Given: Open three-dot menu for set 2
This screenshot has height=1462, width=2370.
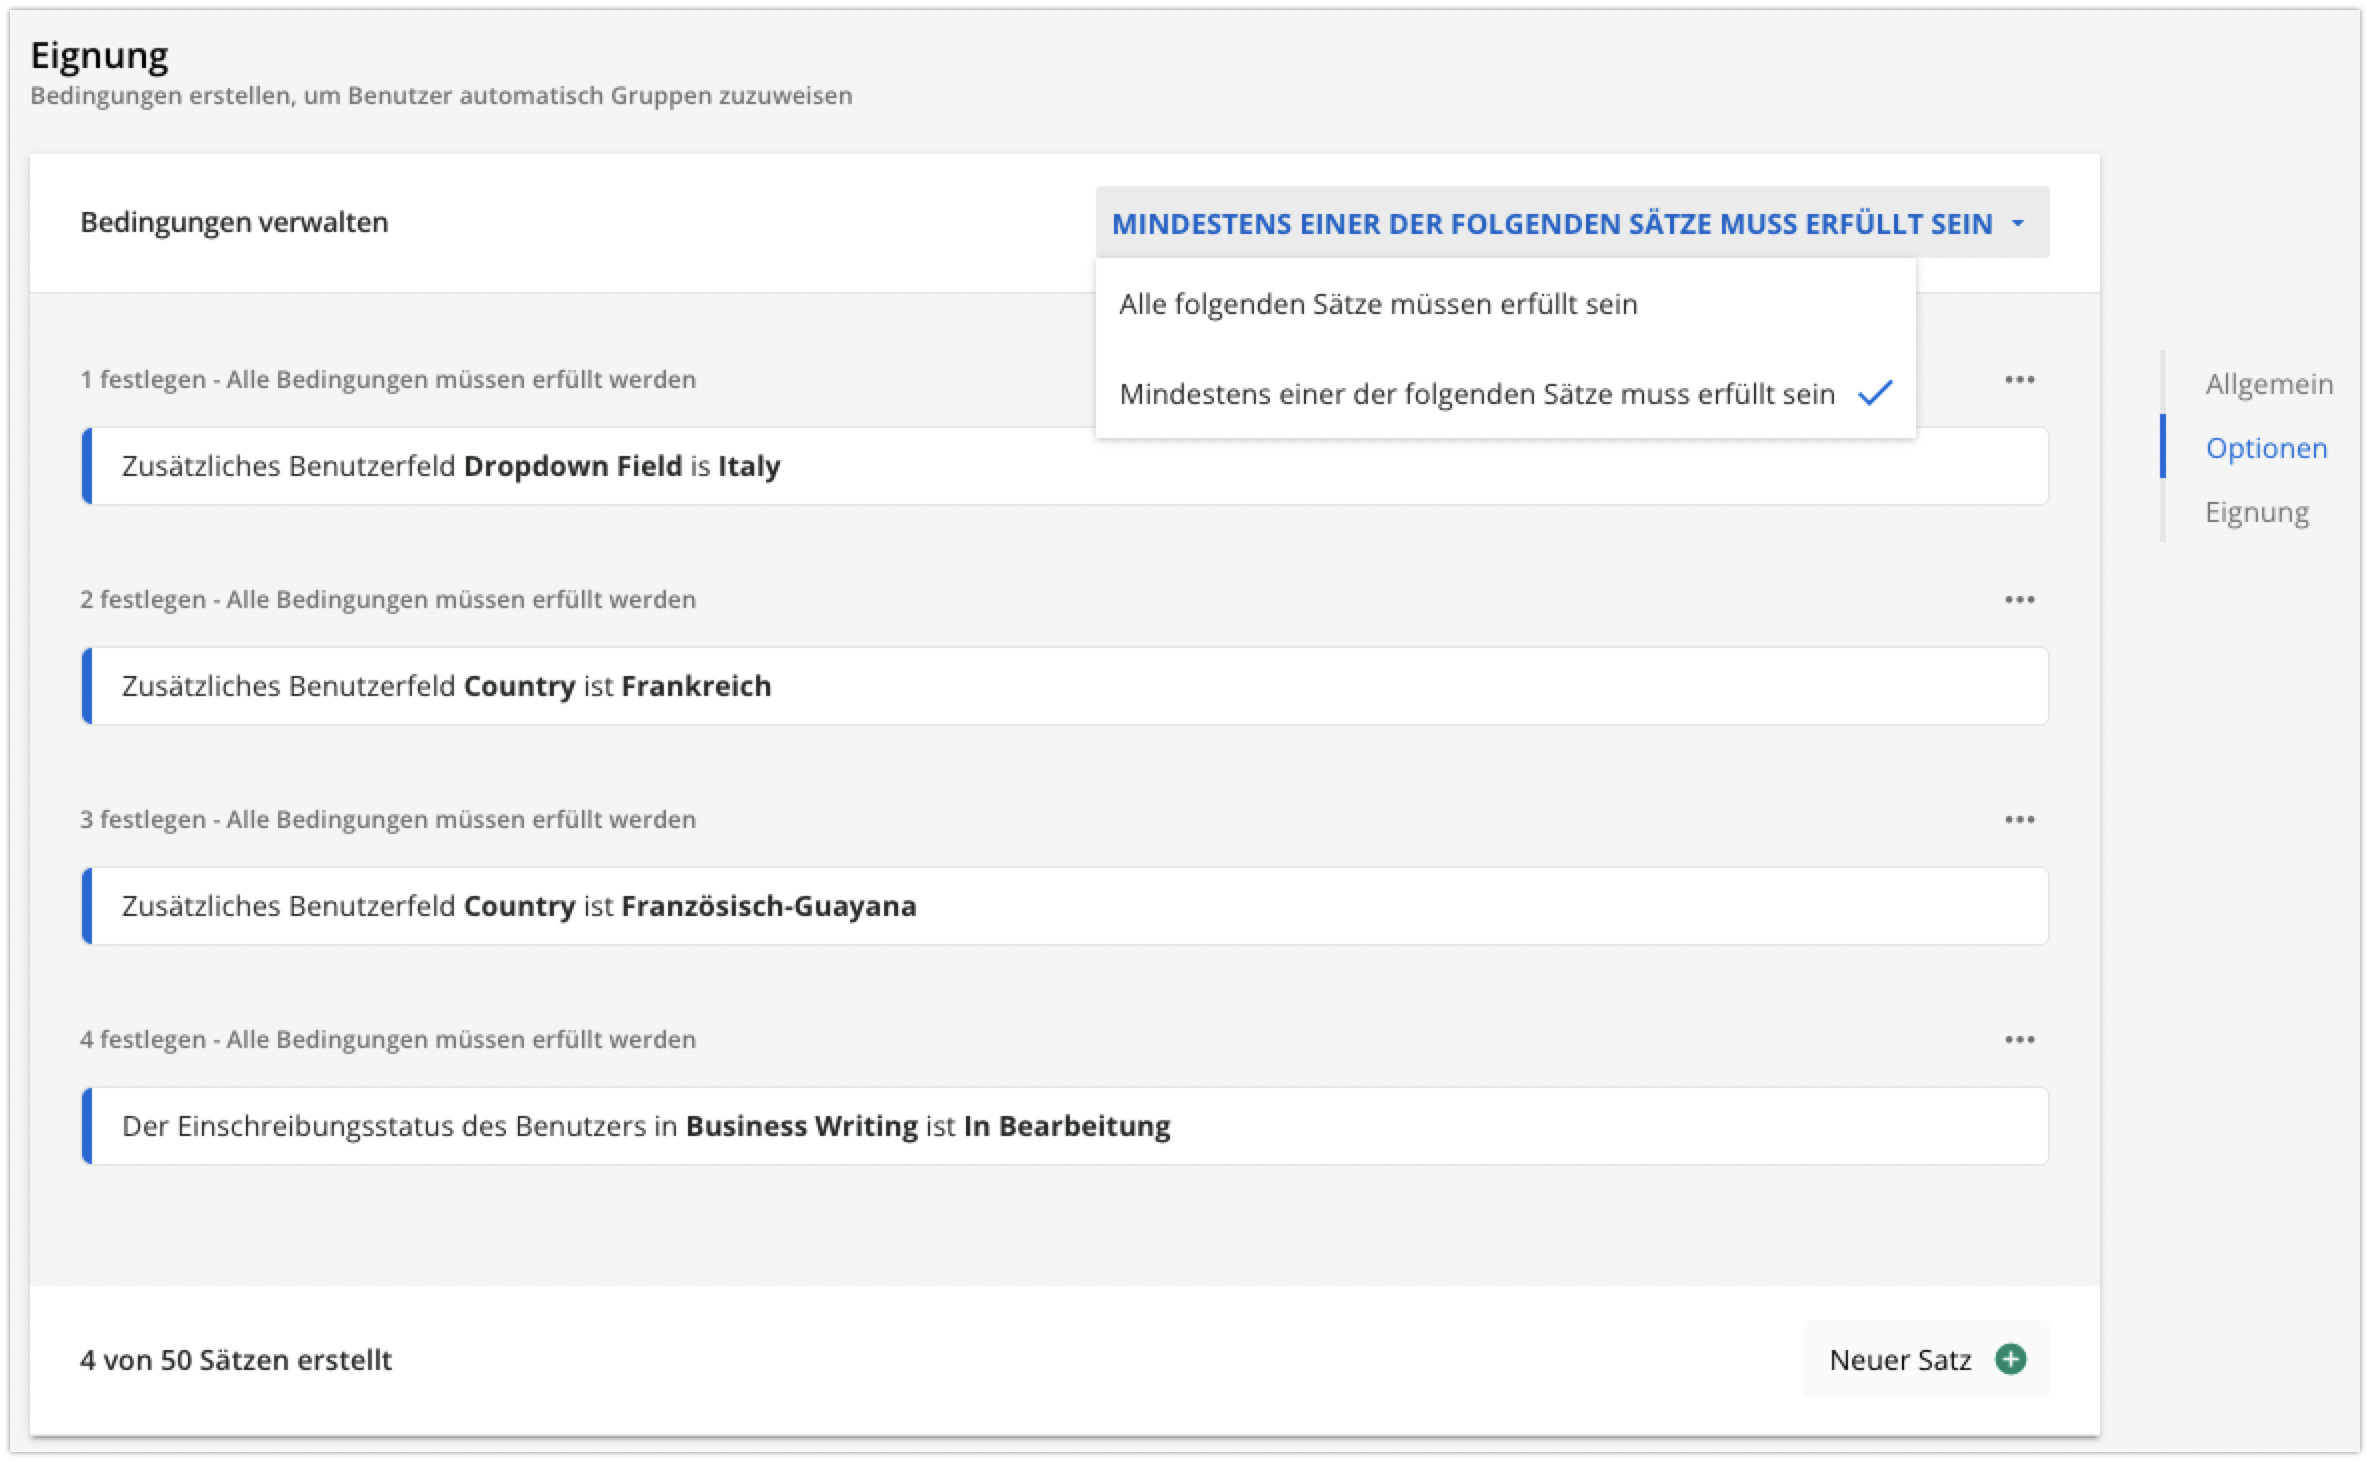Looking at the screenshot, I should coord(2019,600).
